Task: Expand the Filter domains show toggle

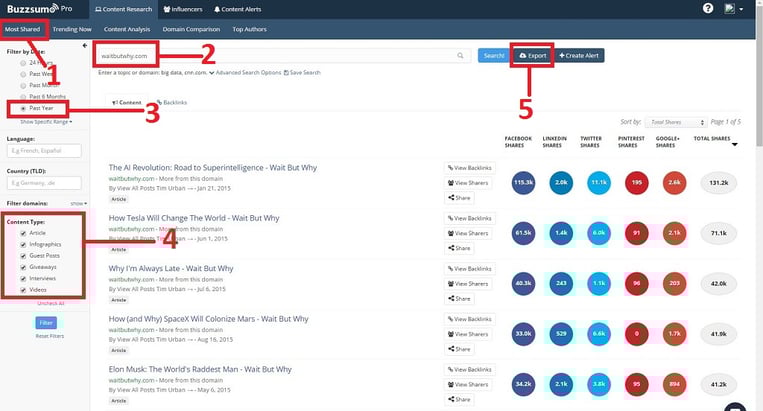Action: 78,203
